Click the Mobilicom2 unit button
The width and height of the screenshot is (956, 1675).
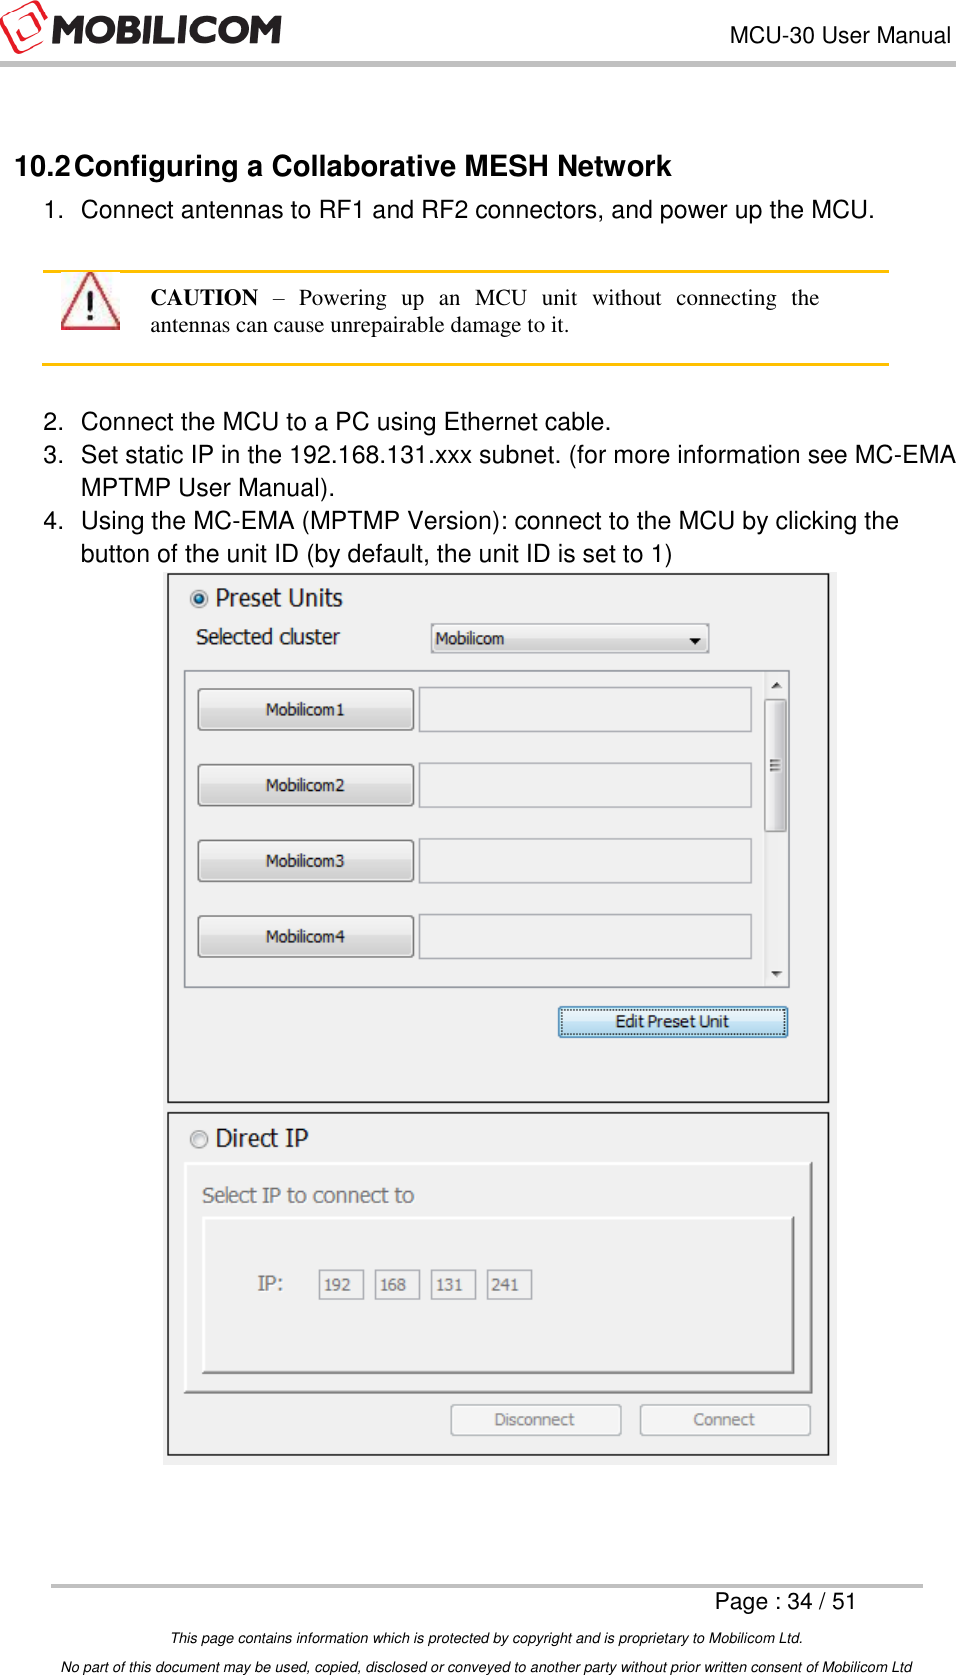pos(305,785)
